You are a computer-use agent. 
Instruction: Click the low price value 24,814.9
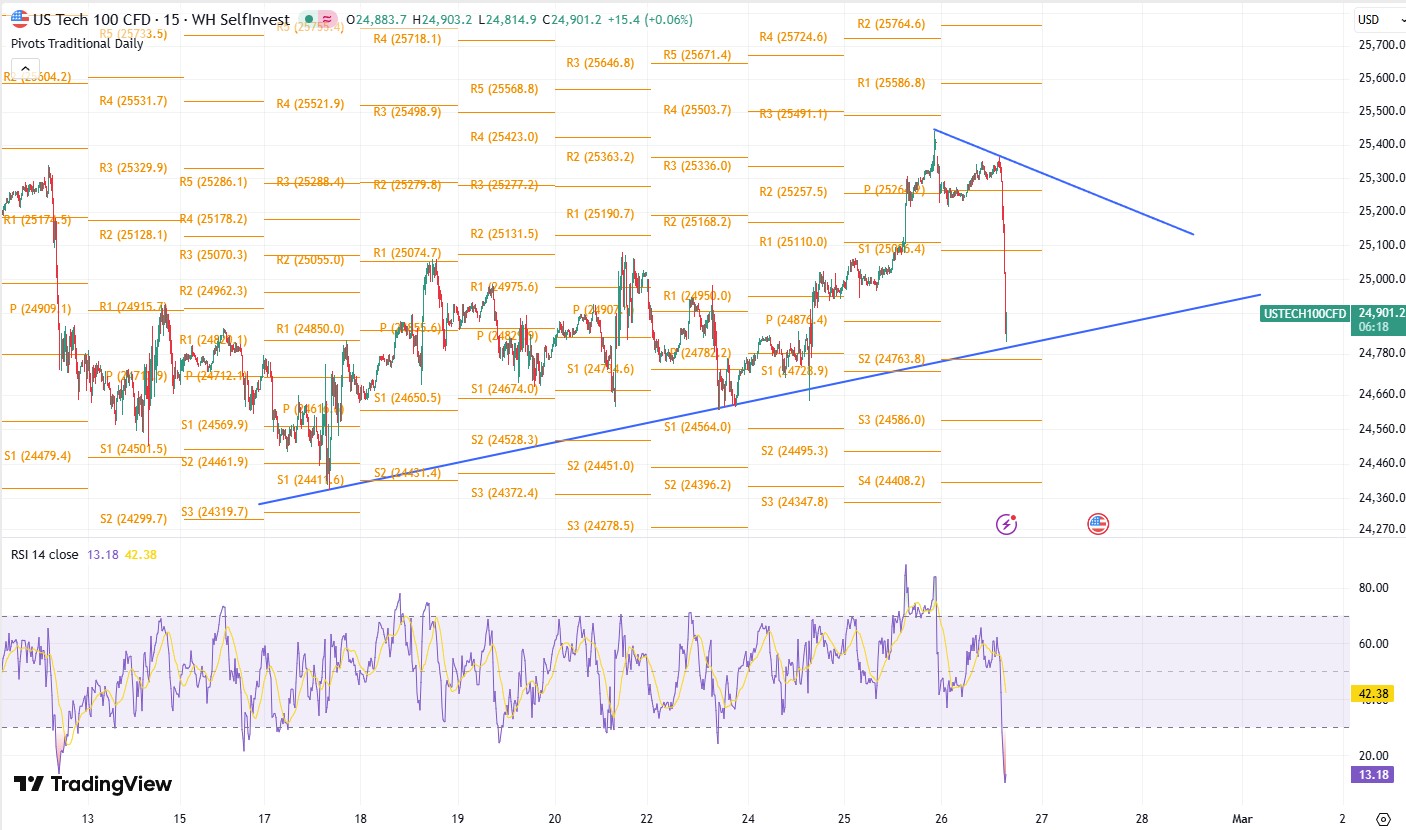point(512,19)
